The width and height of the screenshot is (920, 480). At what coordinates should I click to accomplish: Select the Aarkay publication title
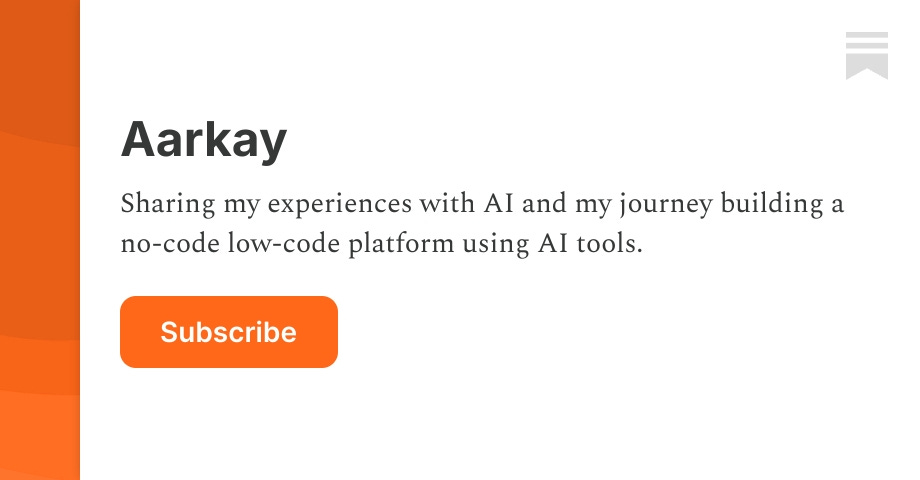(204, 140)
